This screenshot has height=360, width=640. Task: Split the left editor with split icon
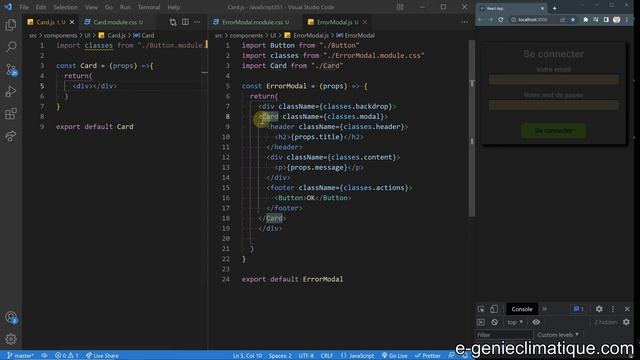185,22
